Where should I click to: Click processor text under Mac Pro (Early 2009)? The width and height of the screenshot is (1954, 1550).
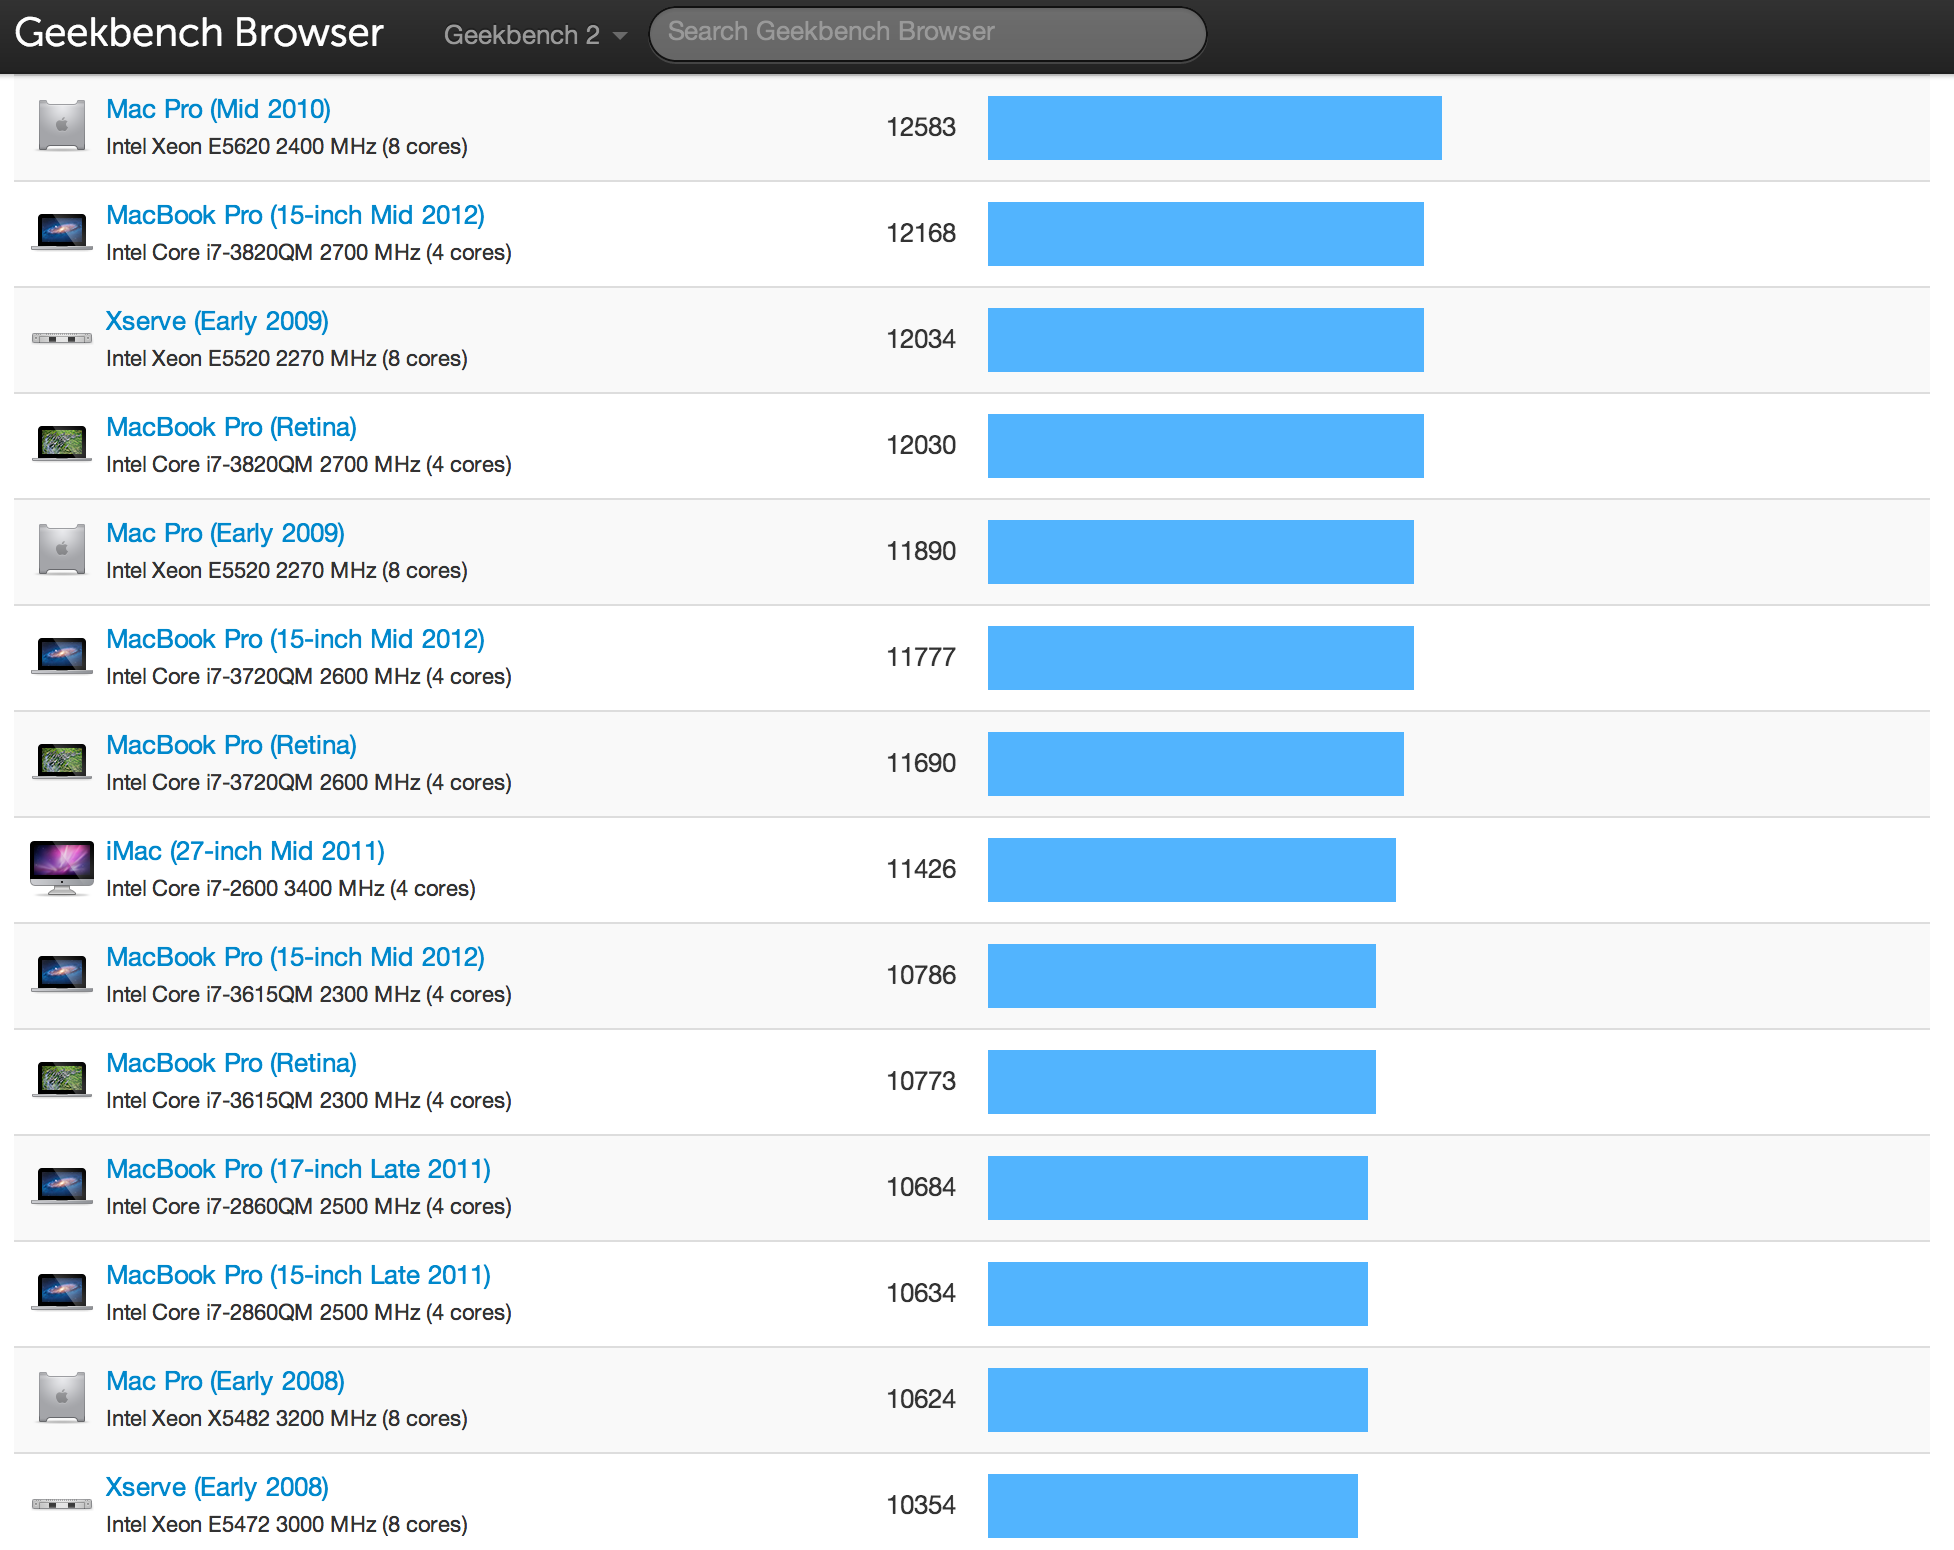pos(287,571)
